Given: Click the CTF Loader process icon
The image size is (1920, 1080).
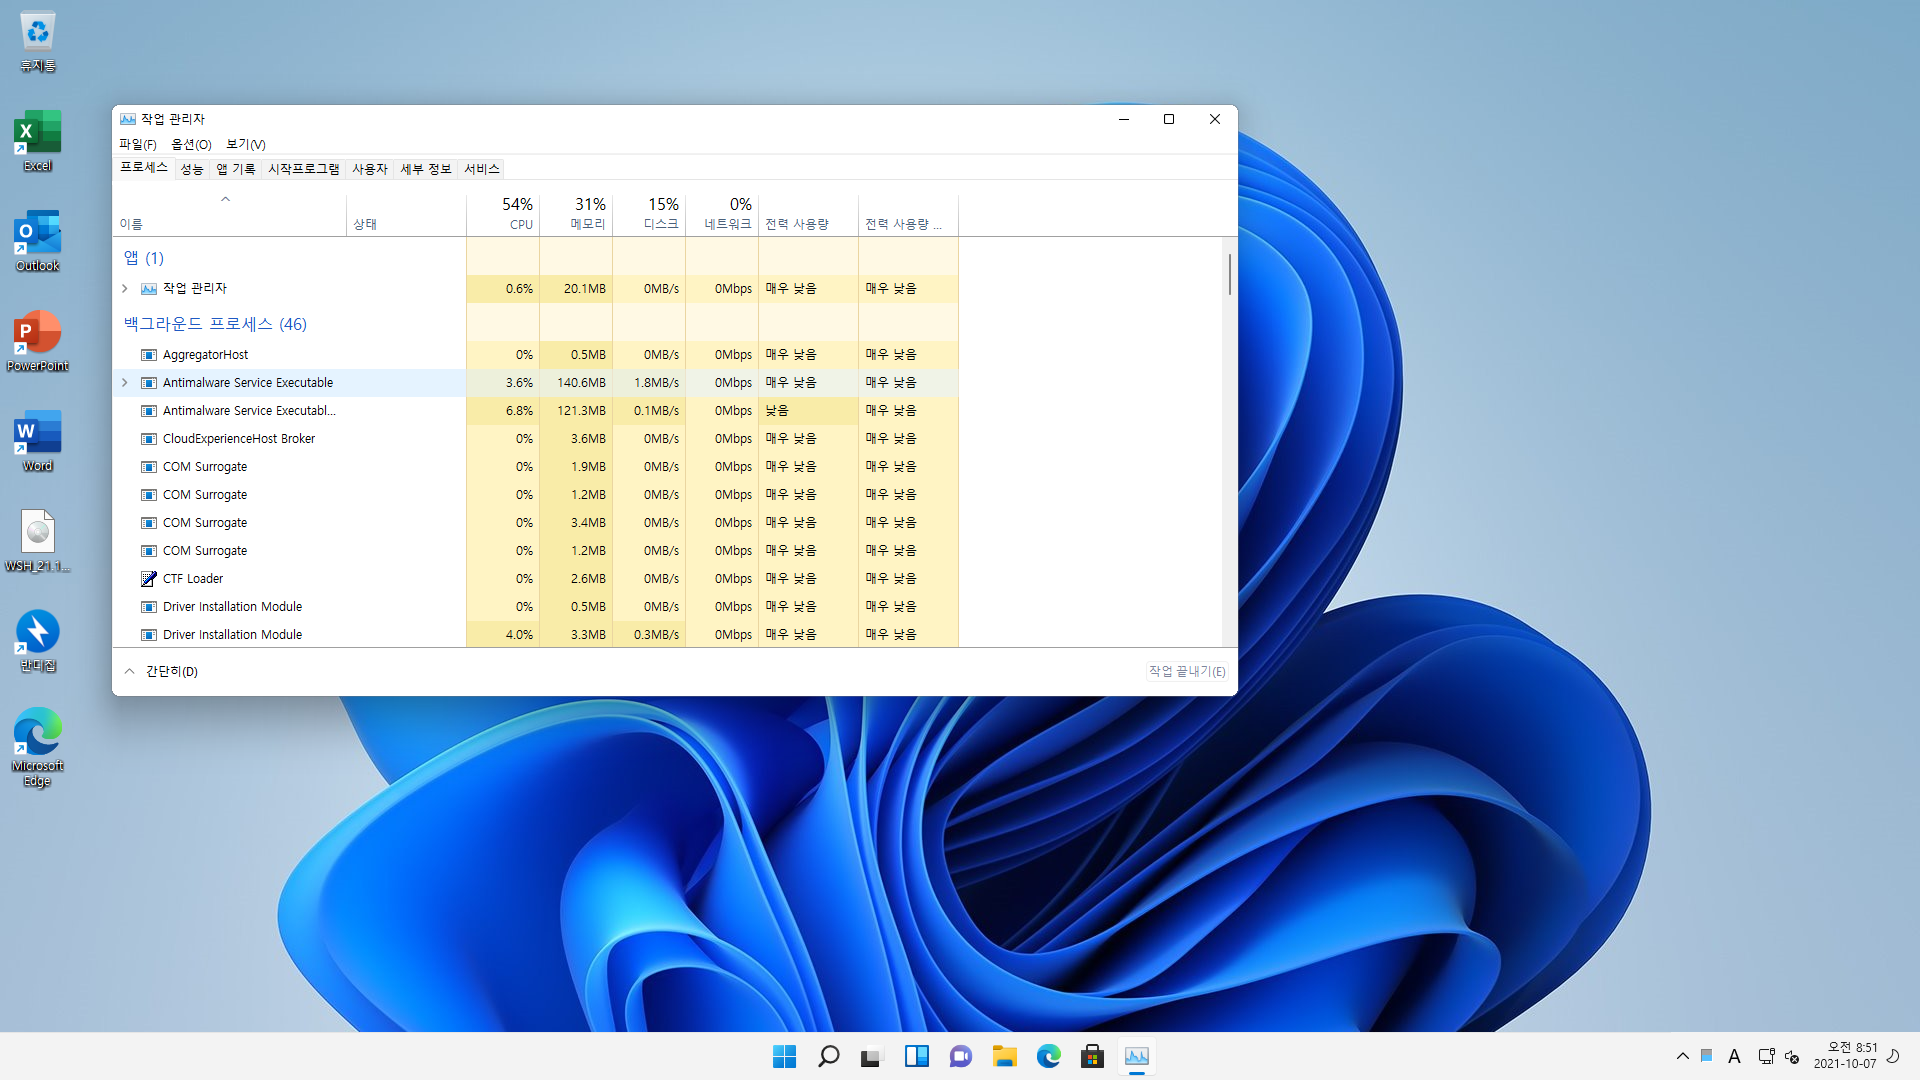Looking at the screenshot, I should click(149, 579).
